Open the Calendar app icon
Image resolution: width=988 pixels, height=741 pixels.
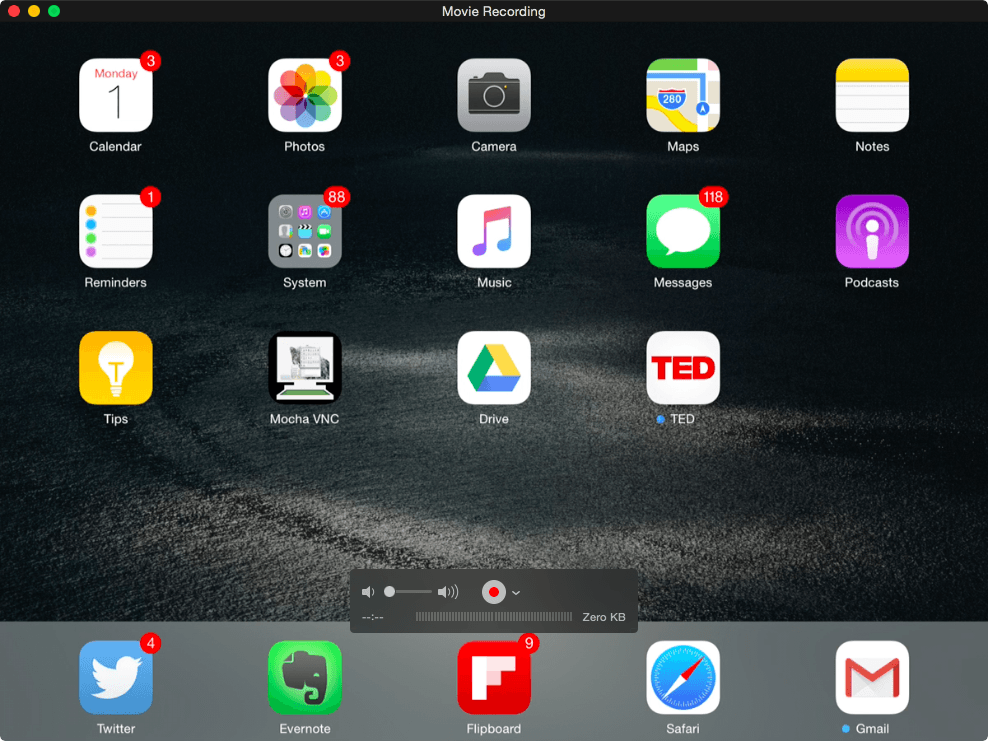[x=116, y=95]
